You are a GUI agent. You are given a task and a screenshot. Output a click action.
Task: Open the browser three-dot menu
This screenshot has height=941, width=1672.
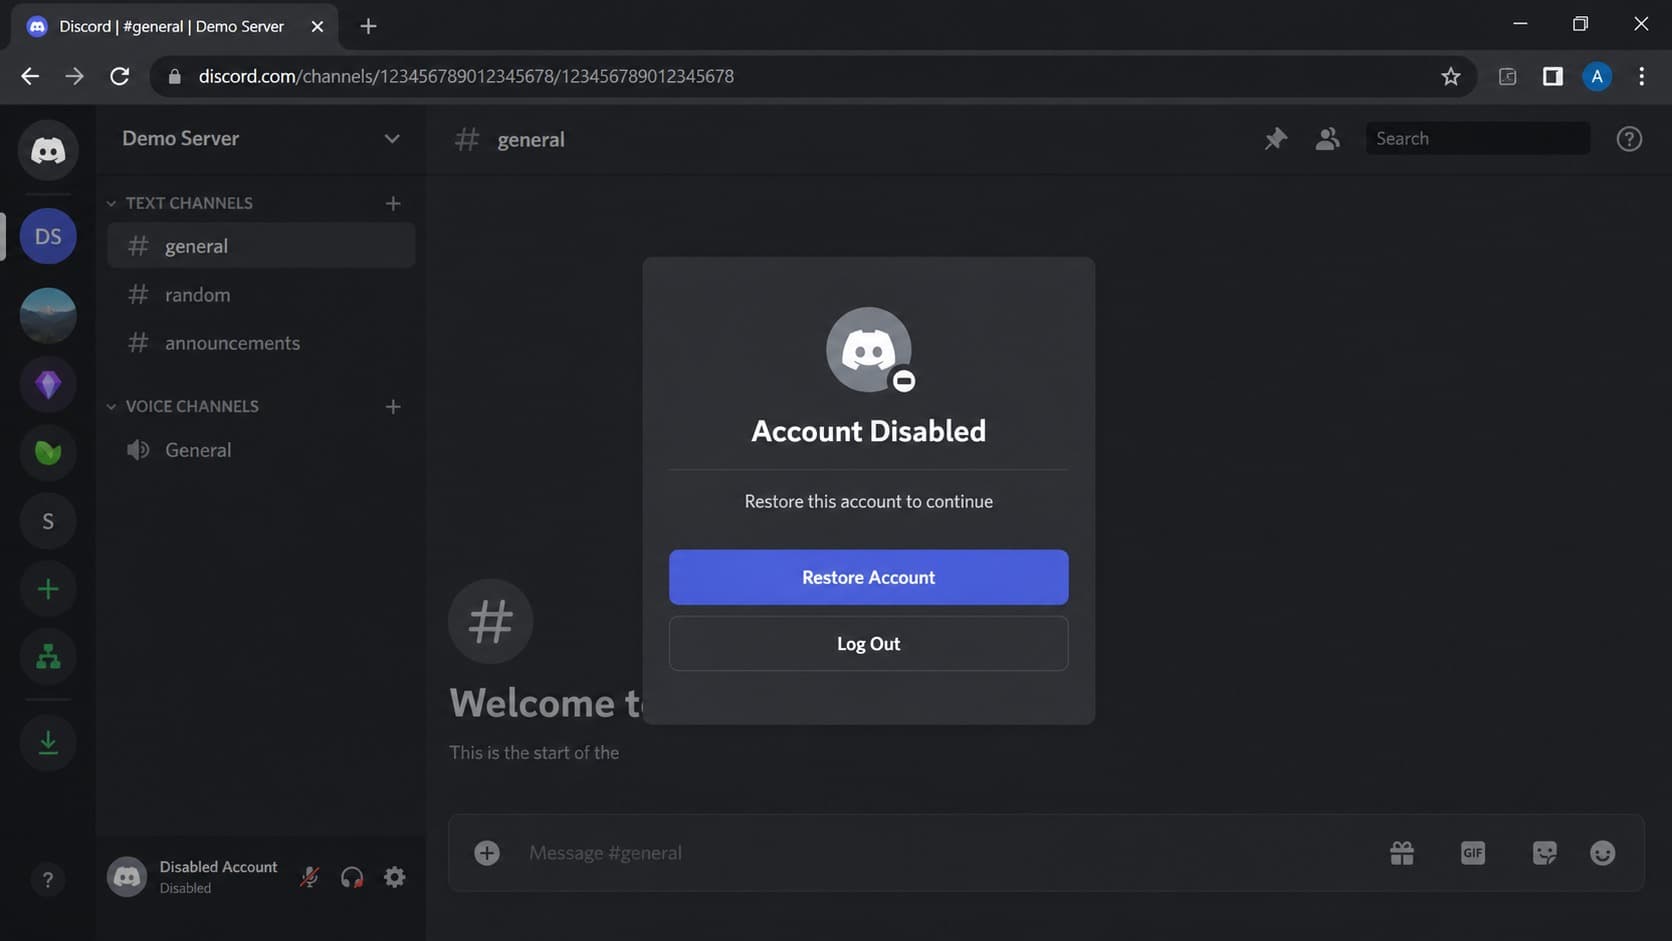tap(1641, 76)
